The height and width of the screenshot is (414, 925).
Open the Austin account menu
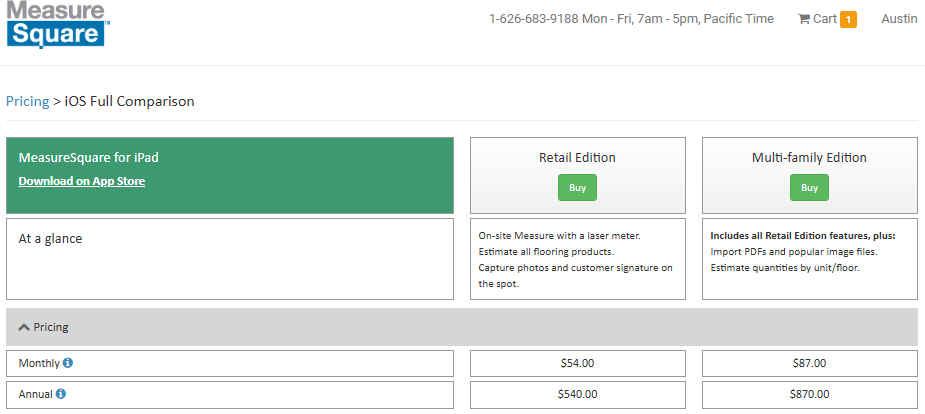click(899, 19)
